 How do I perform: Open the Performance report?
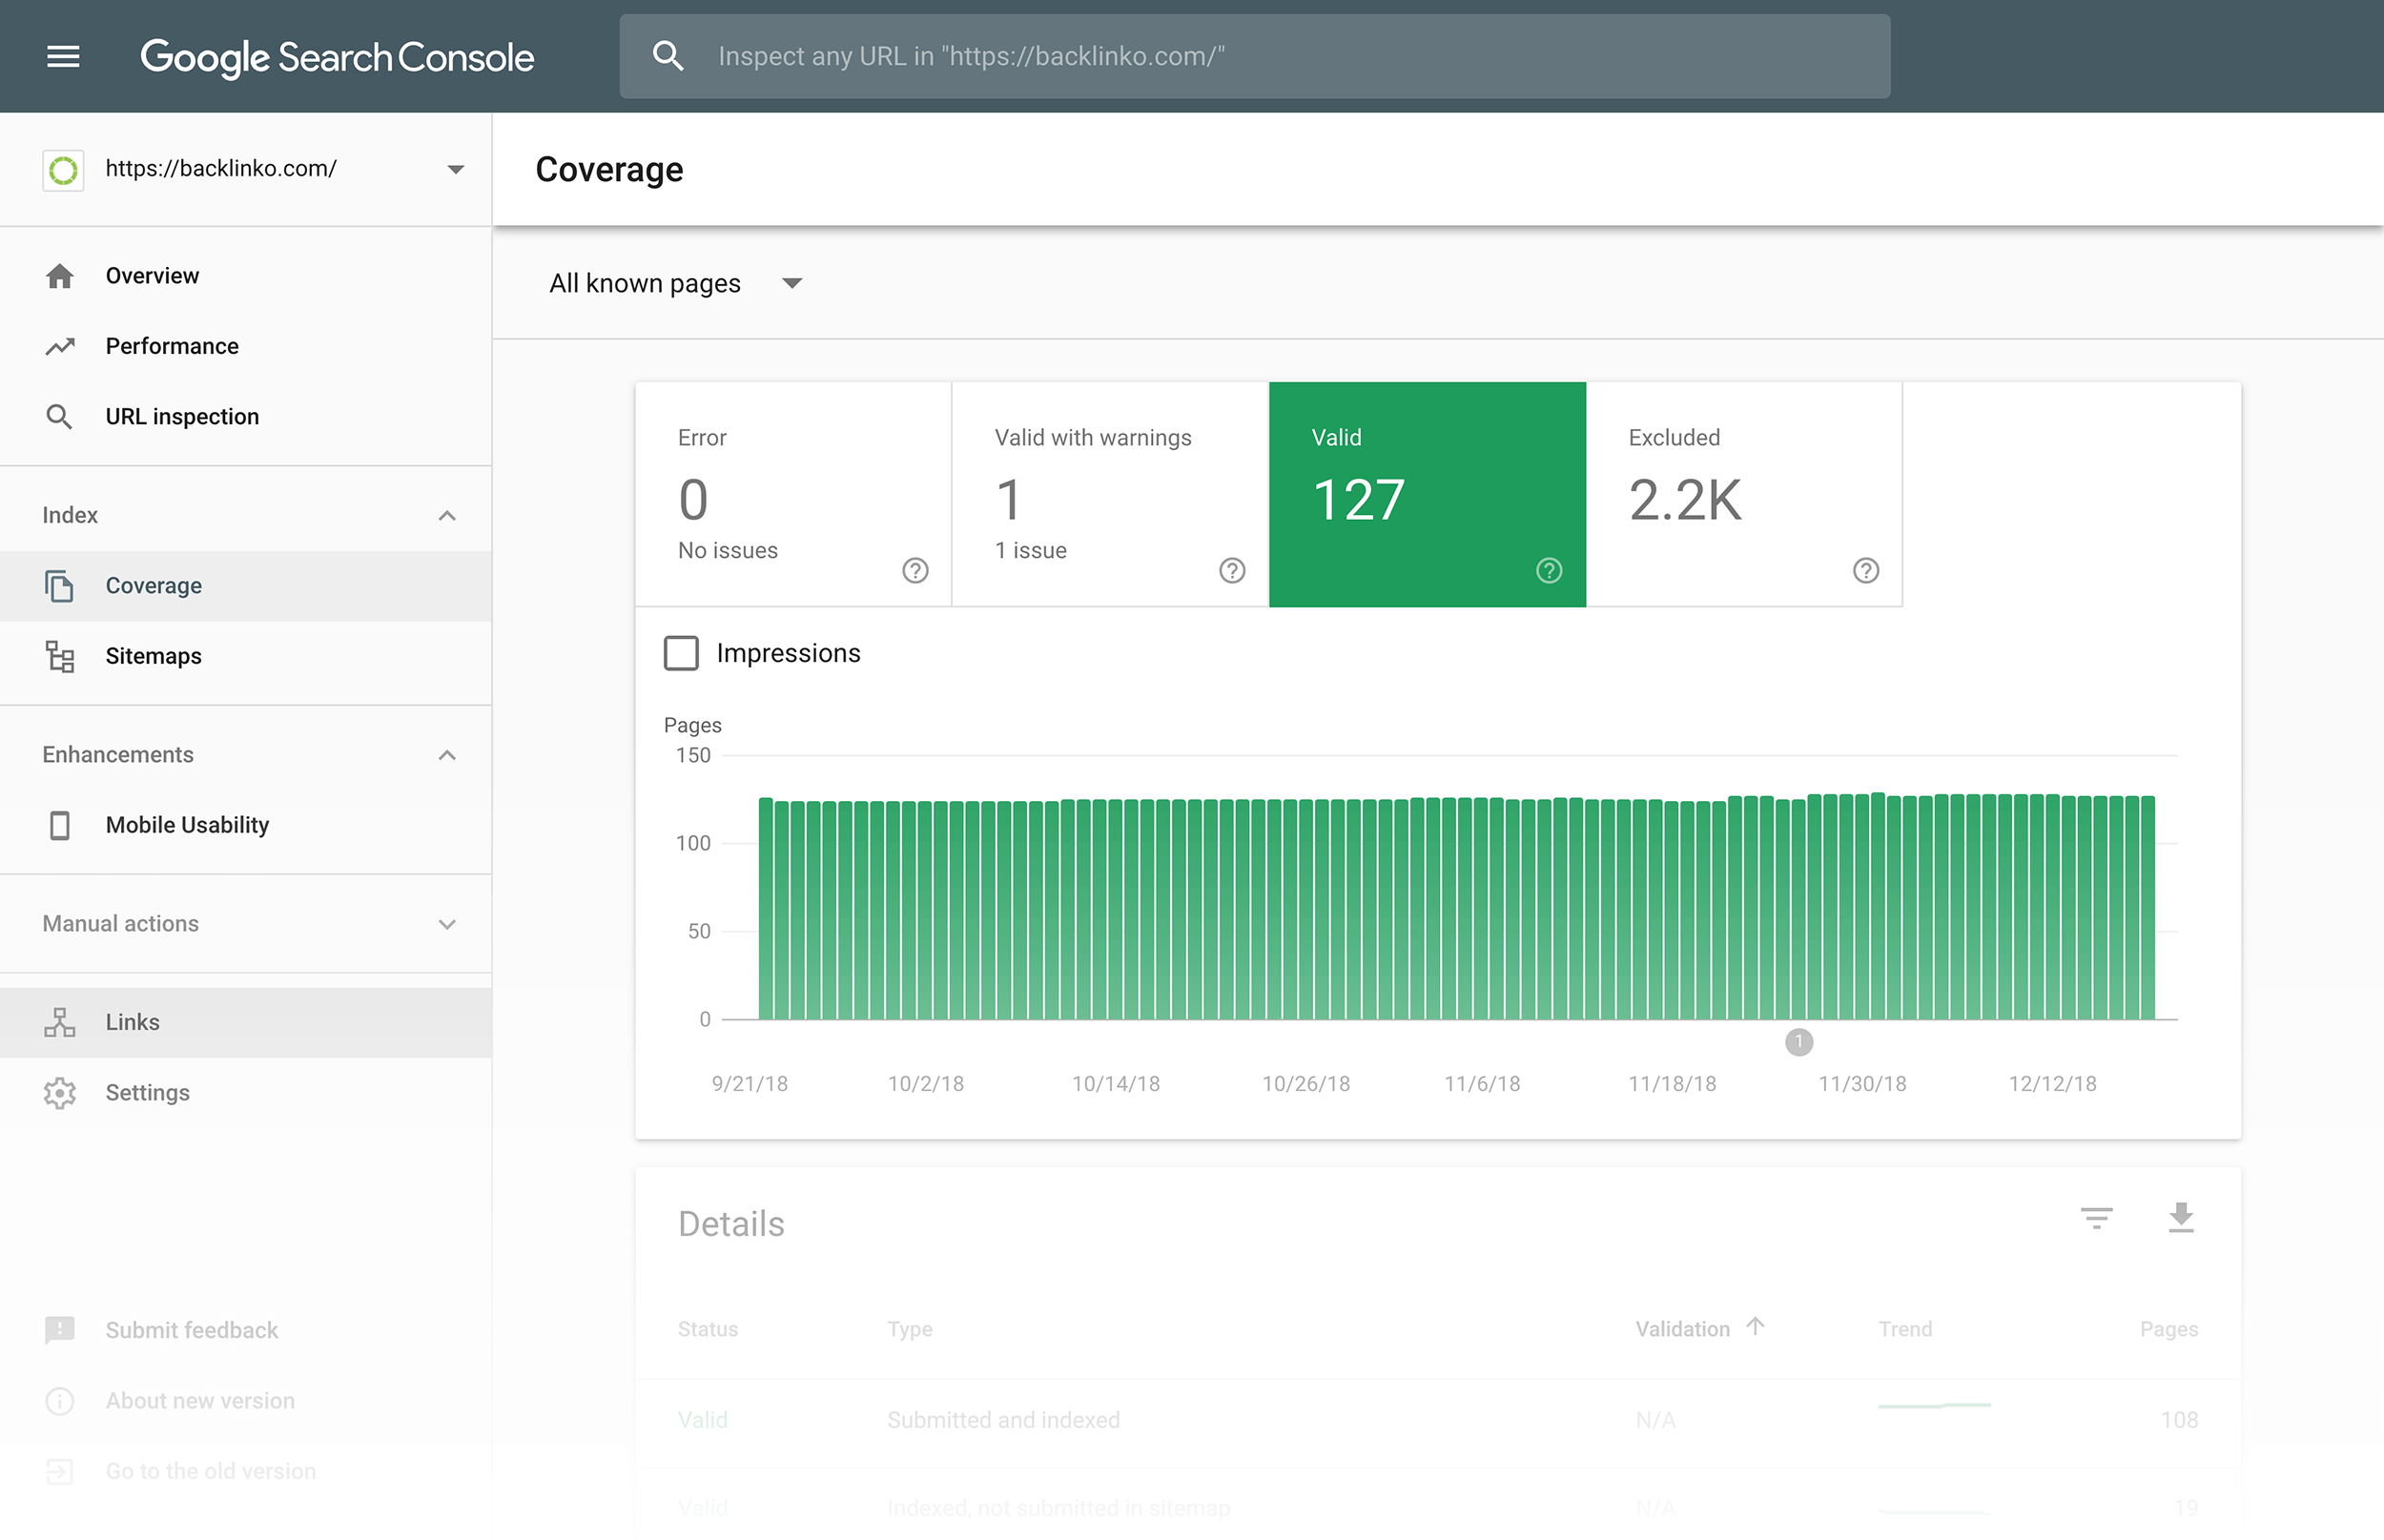pyautogui.click(x=246, y=346)
